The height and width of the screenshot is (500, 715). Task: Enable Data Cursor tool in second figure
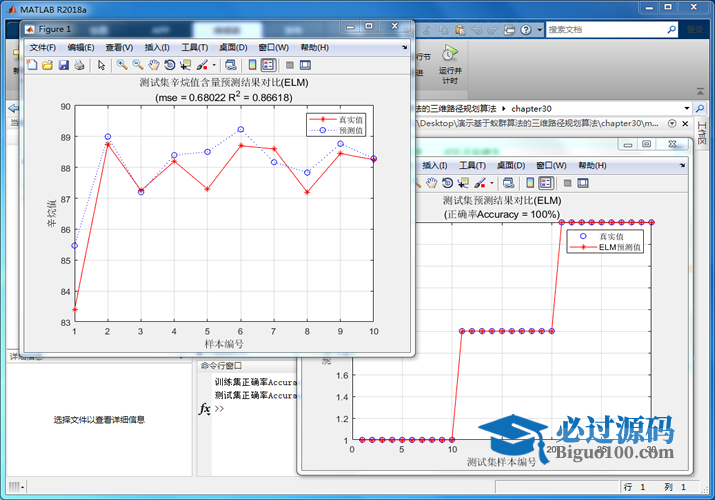(463, 183)
